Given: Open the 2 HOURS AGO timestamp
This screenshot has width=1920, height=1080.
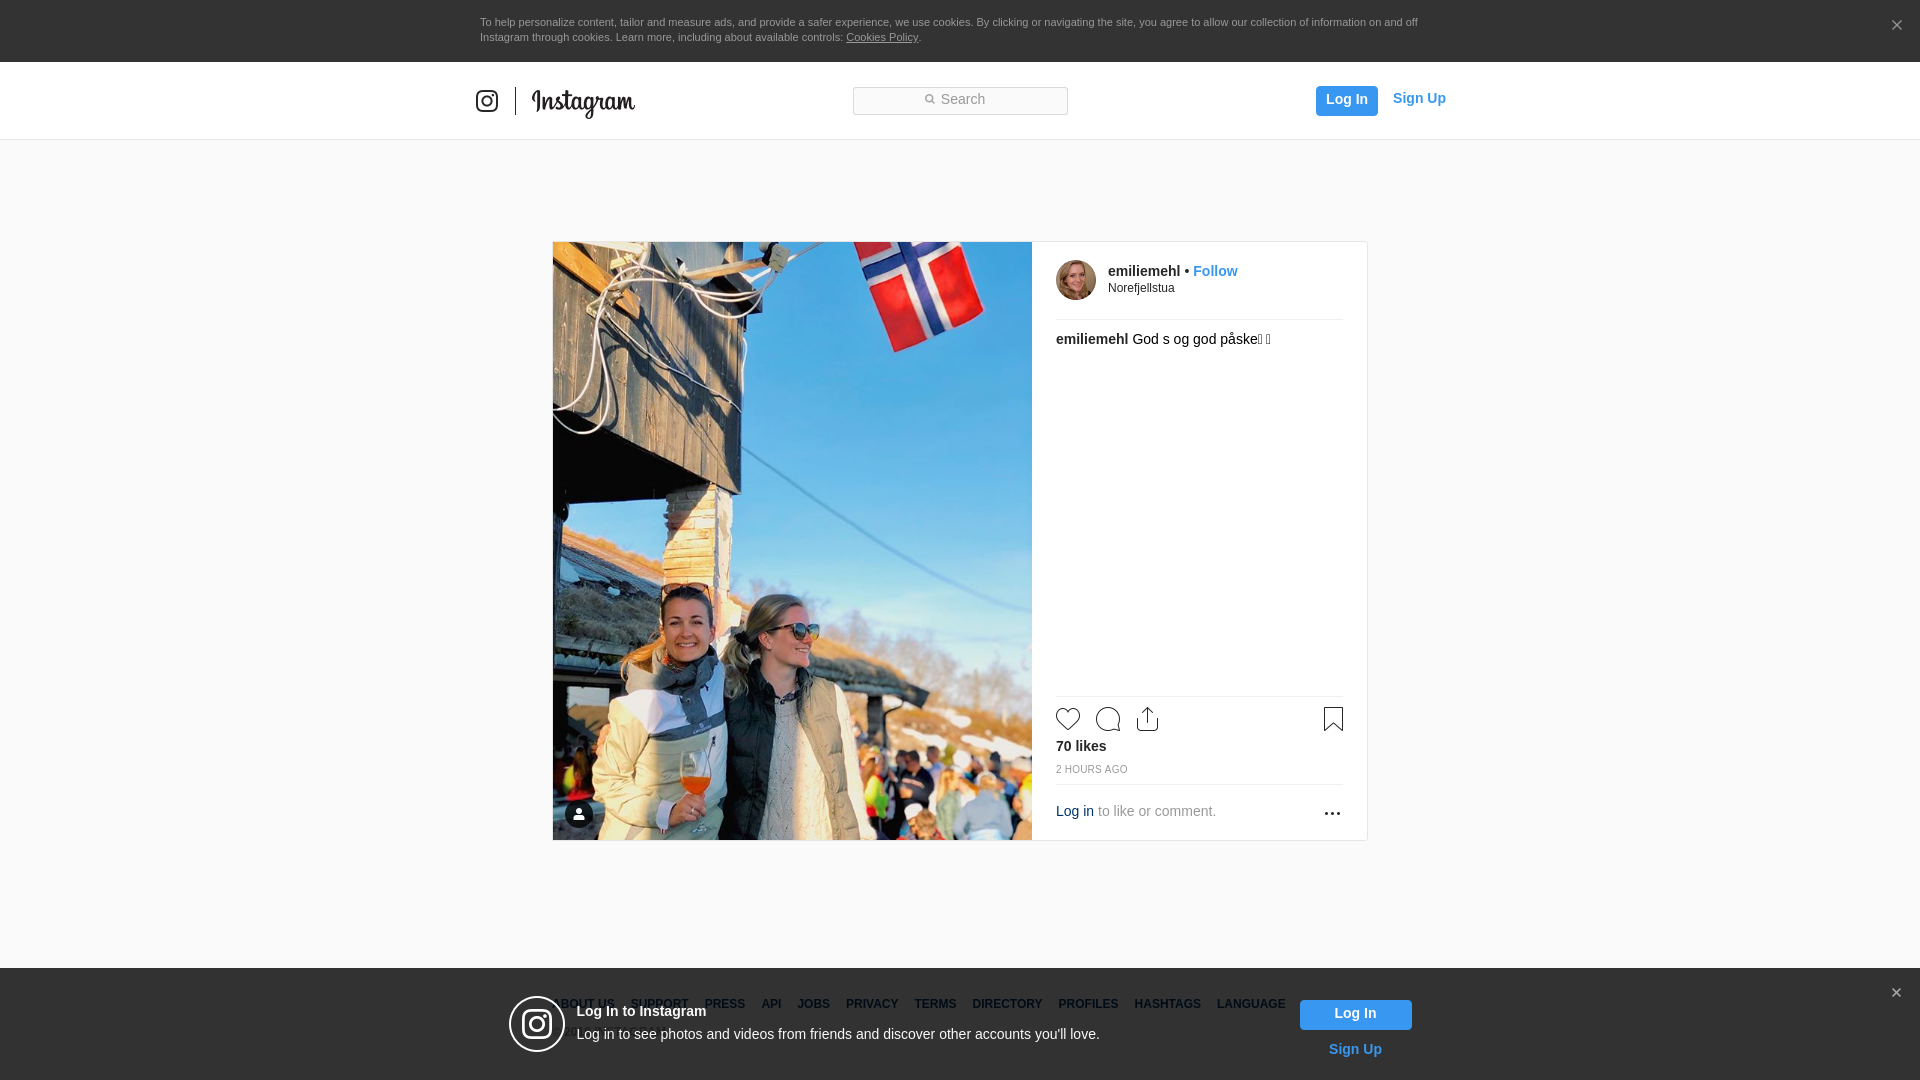Looking at the screenshot, I should click(x=1092, y=769).
